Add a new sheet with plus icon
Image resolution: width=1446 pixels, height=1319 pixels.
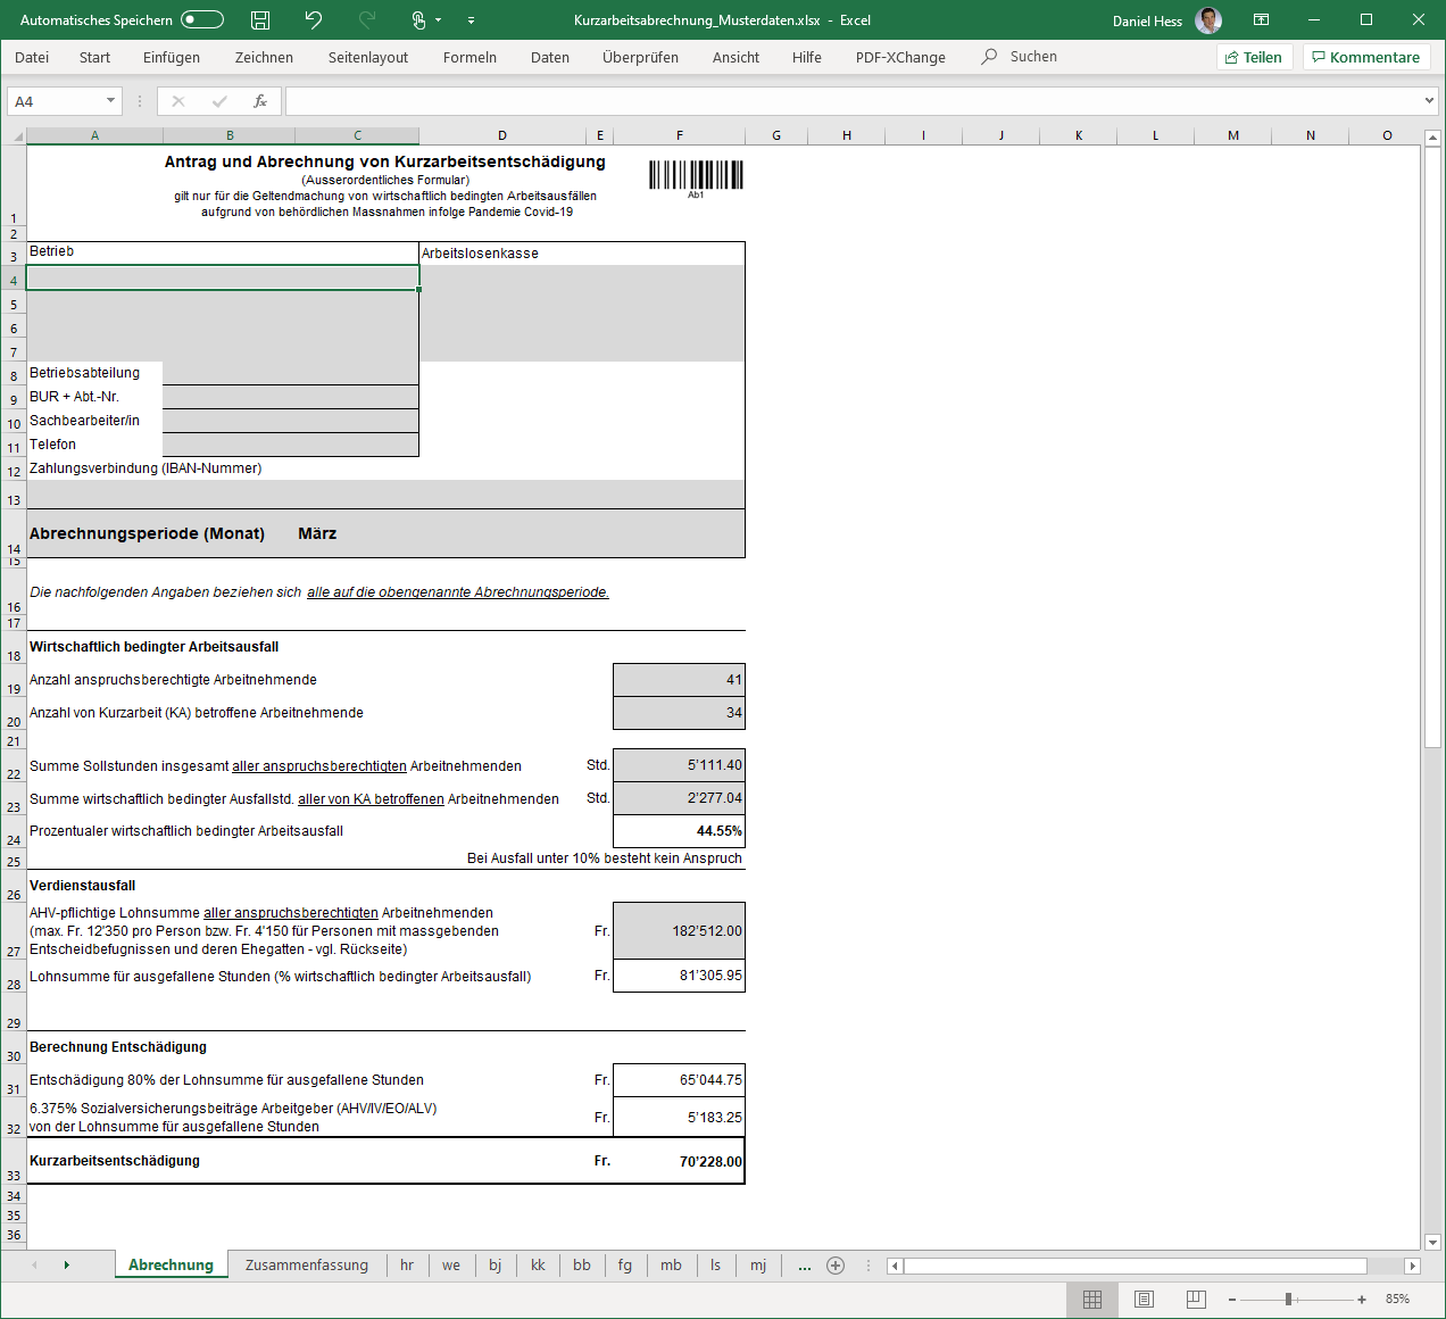click(x=836, y=1266)
